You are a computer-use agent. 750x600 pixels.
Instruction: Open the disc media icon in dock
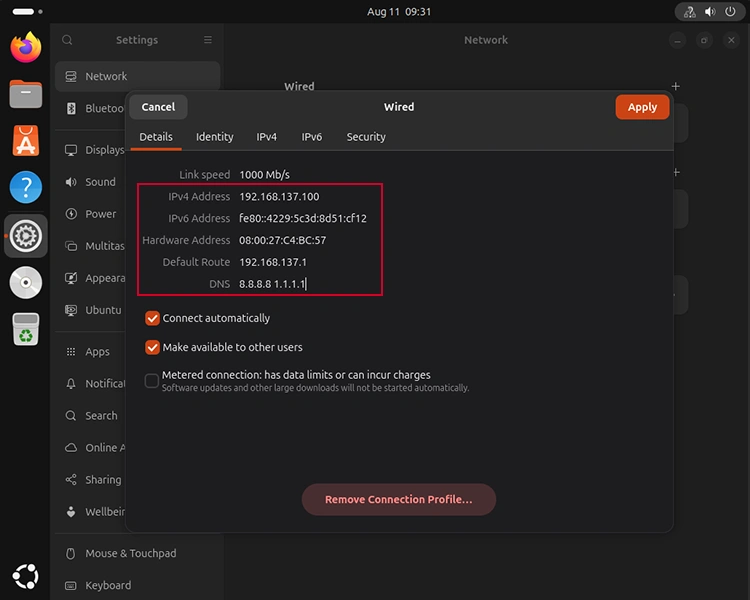26,282
